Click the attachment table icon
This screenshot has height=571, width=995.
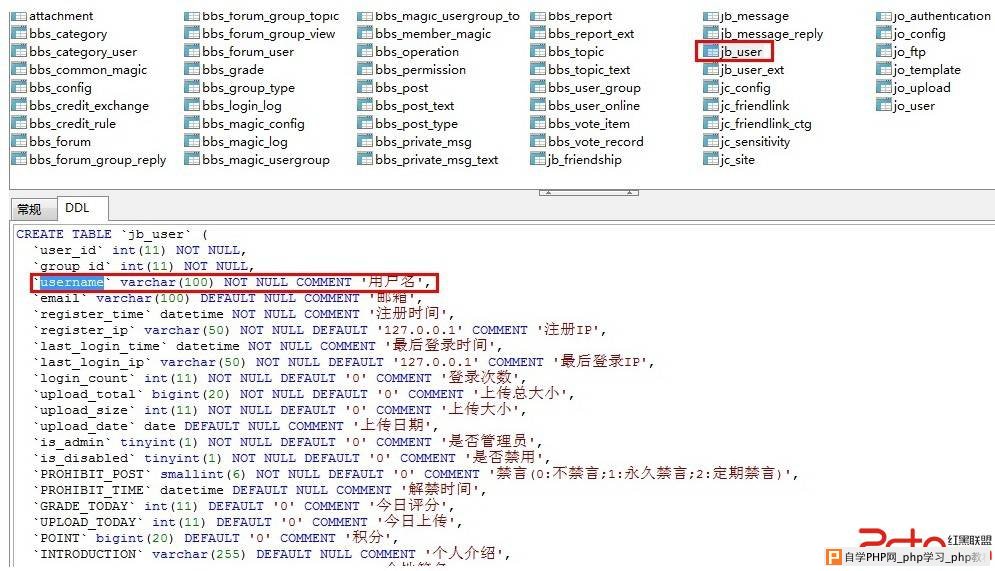(19, 16)
